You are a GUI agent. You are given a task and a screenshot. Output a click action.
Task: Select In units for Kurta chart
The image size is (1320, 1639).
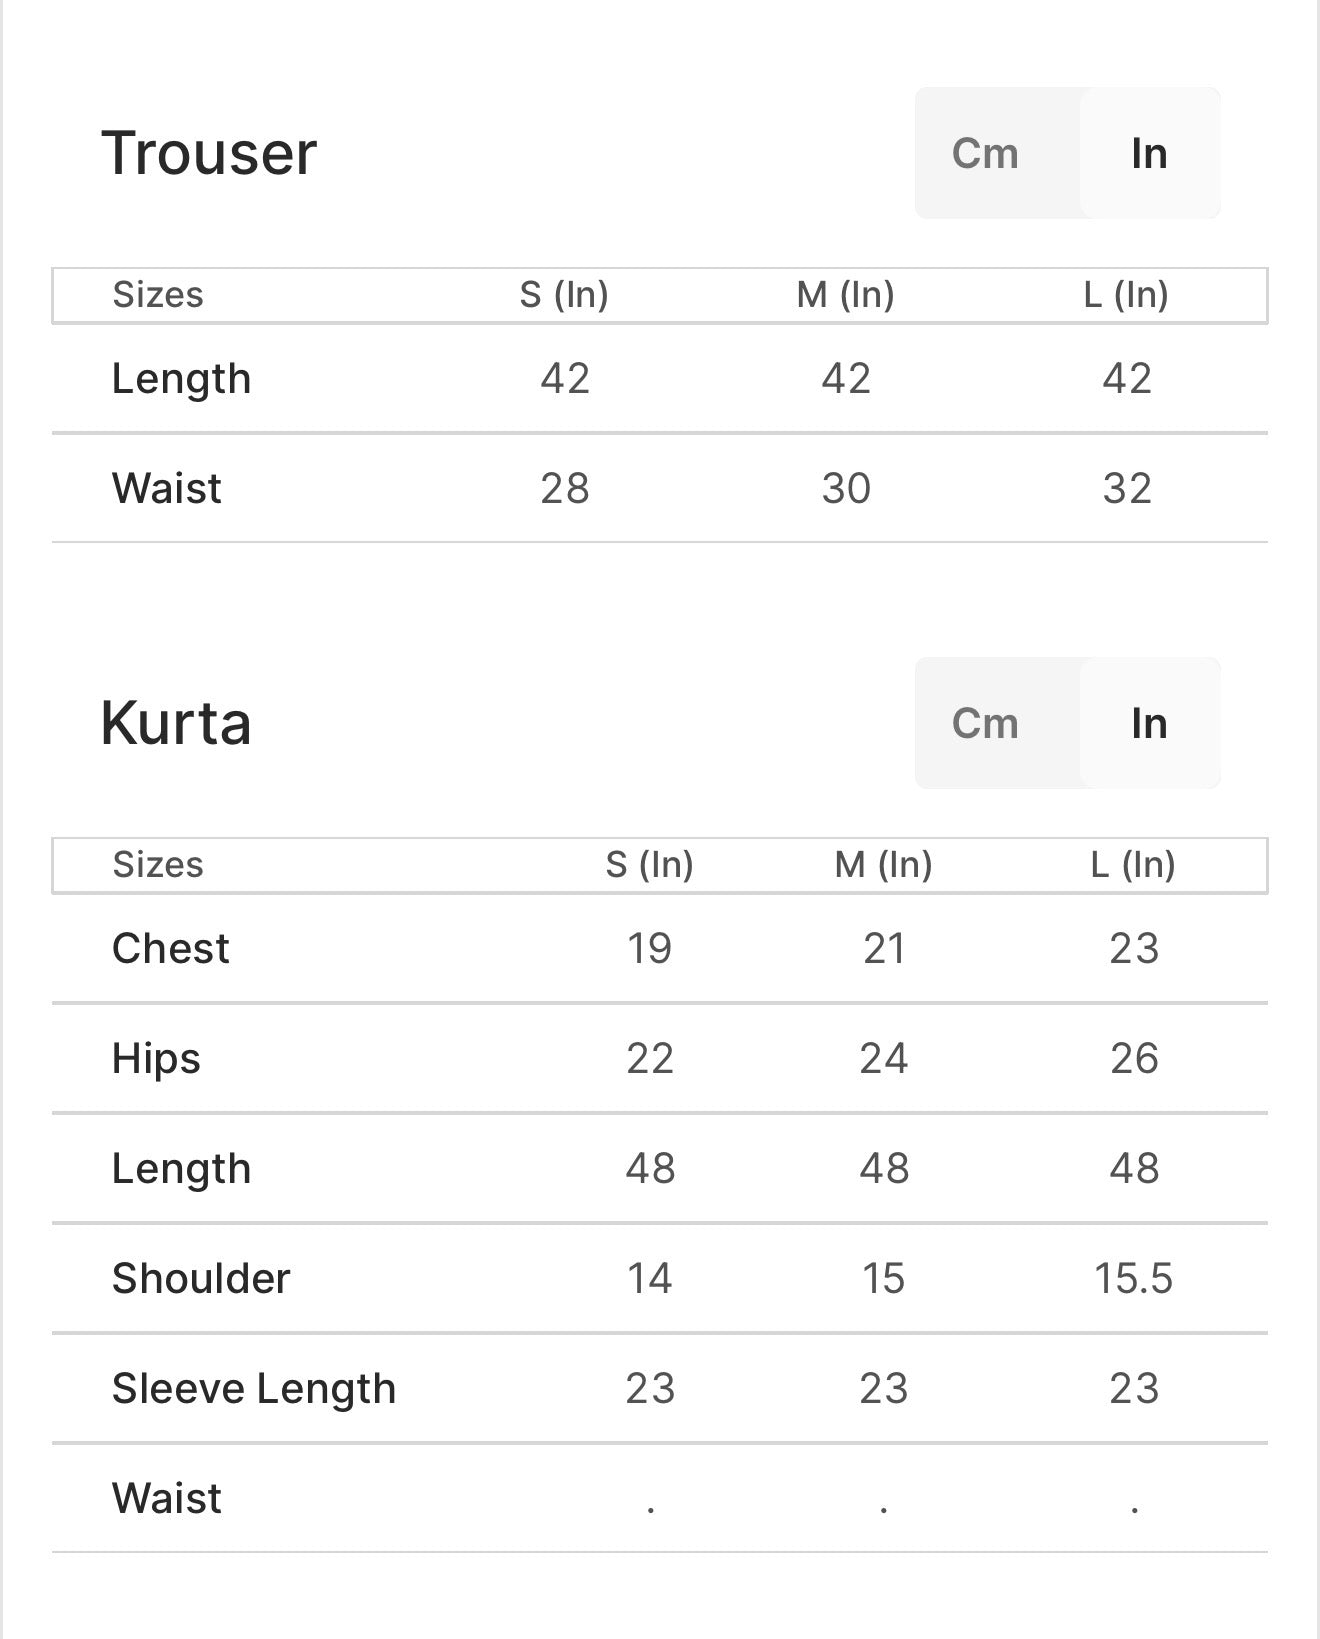[x=1149, y=723]
